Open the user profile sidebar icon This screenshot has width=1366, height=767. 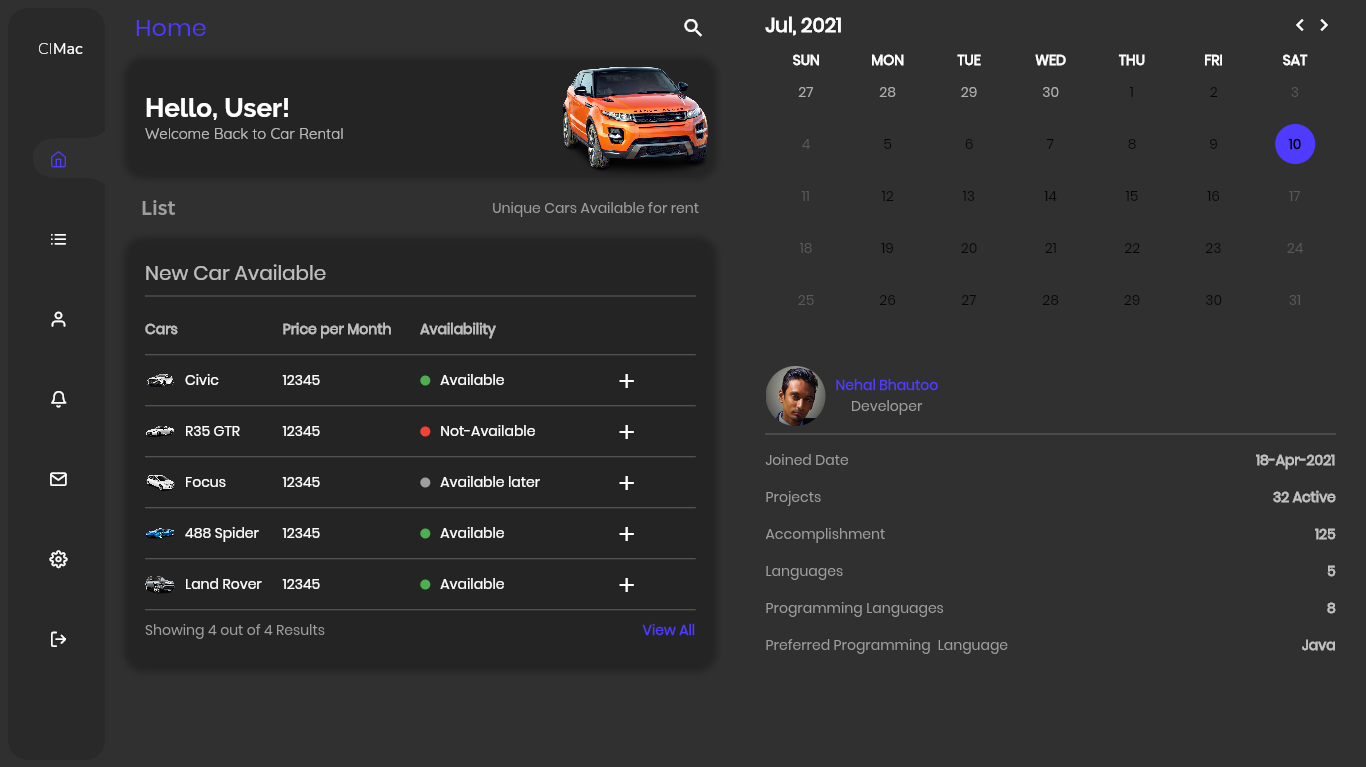(x=58, y=319)
